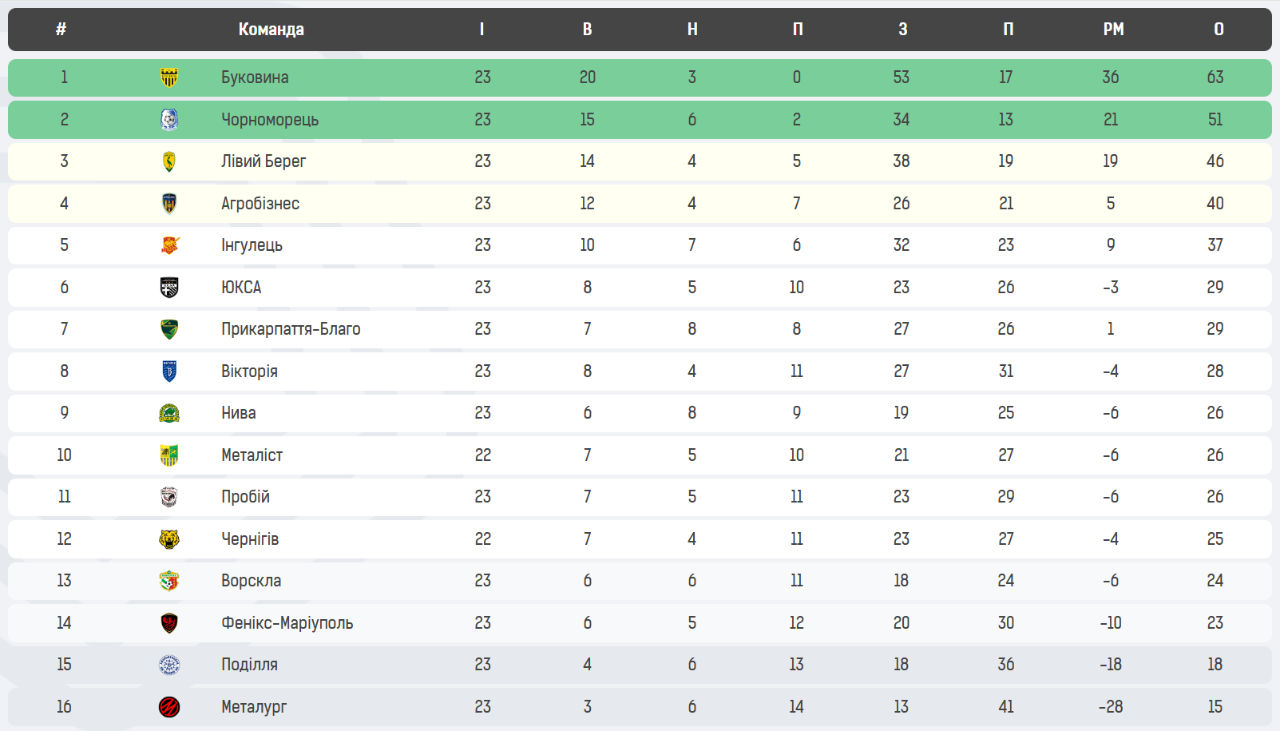Sort table by the О points header

point(1218,30)
